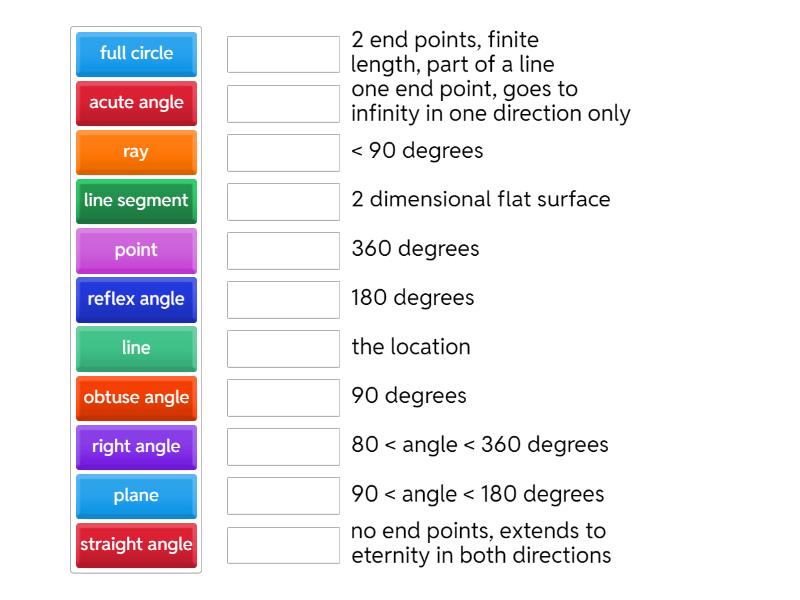
Task: Click the slot next to '2 dimensional flat surface'
Action: [283, 201]
